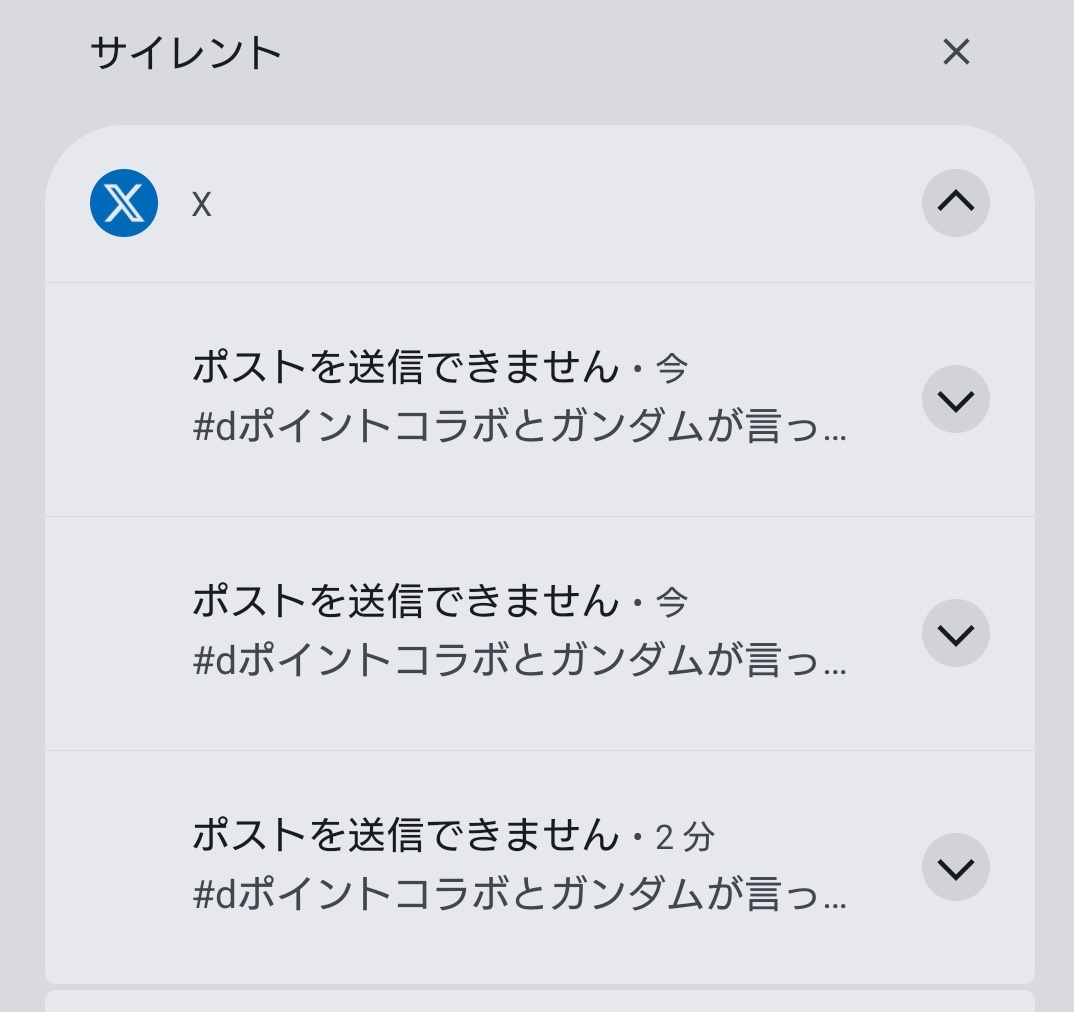Tap the X app name label
The height and width of the screenshot is (1012, 1074).
pos(201,204)
